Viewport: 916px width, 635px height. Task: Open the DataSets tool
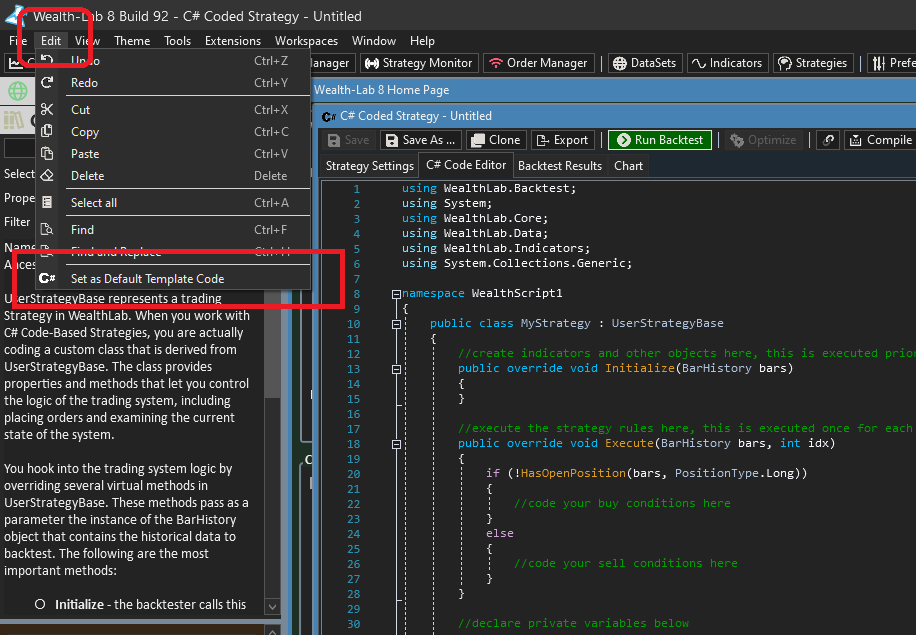click(644, 63)
